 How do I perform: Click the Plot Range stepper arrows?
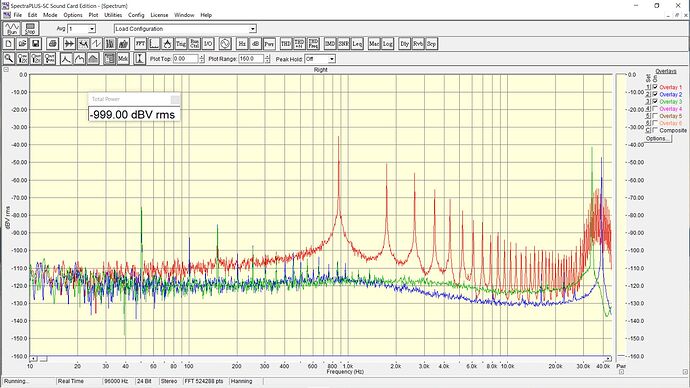point(267,59)
